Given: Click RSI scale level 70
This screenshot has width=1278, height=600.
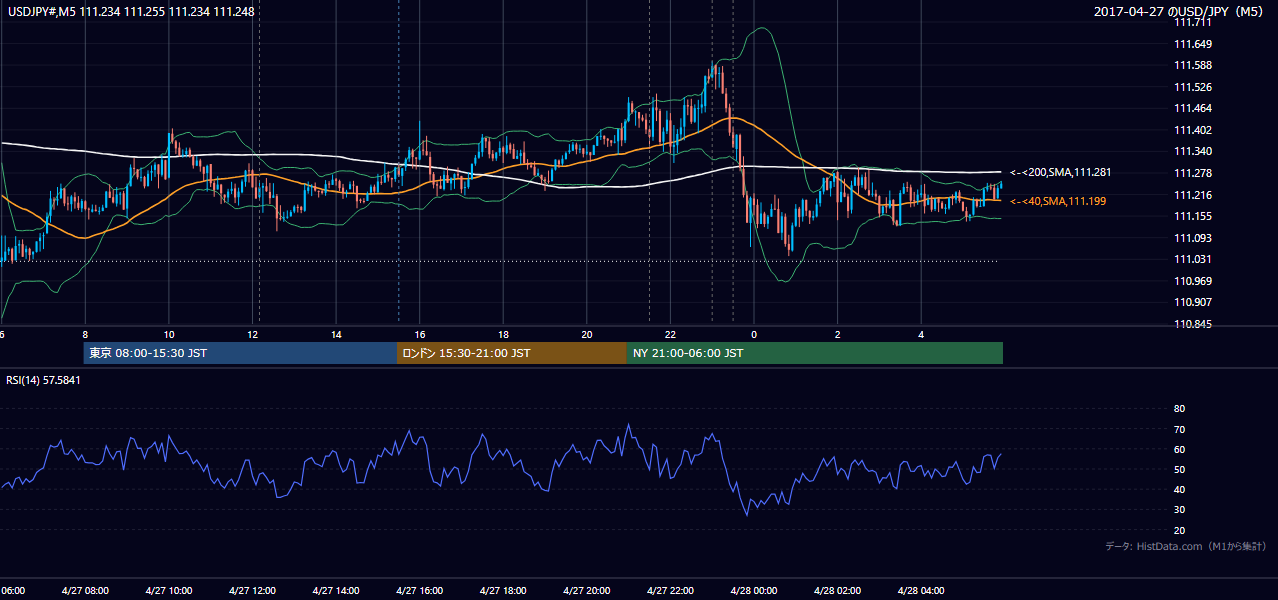Looking at the screenshot, I should tap(1179, 429).
